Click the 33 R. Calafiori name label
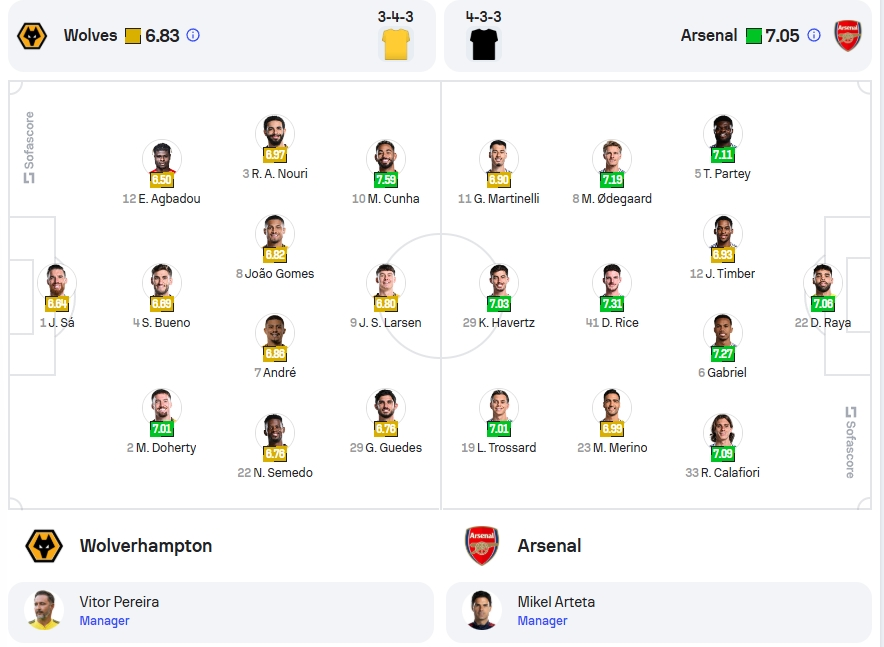 click(x=722, y=472)
